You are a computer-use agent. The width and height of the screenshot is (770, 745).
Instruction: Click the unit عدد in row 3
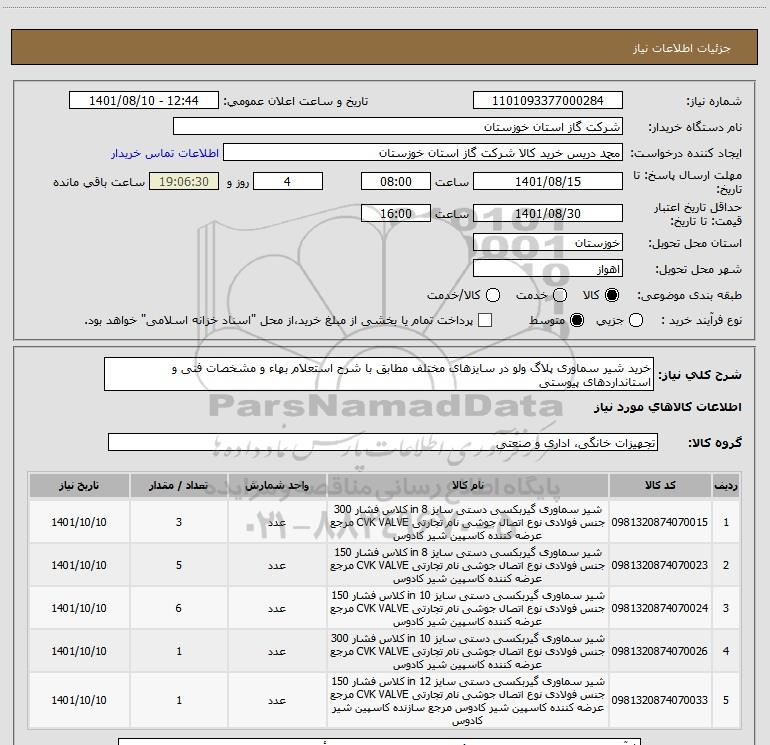[277, 608]
